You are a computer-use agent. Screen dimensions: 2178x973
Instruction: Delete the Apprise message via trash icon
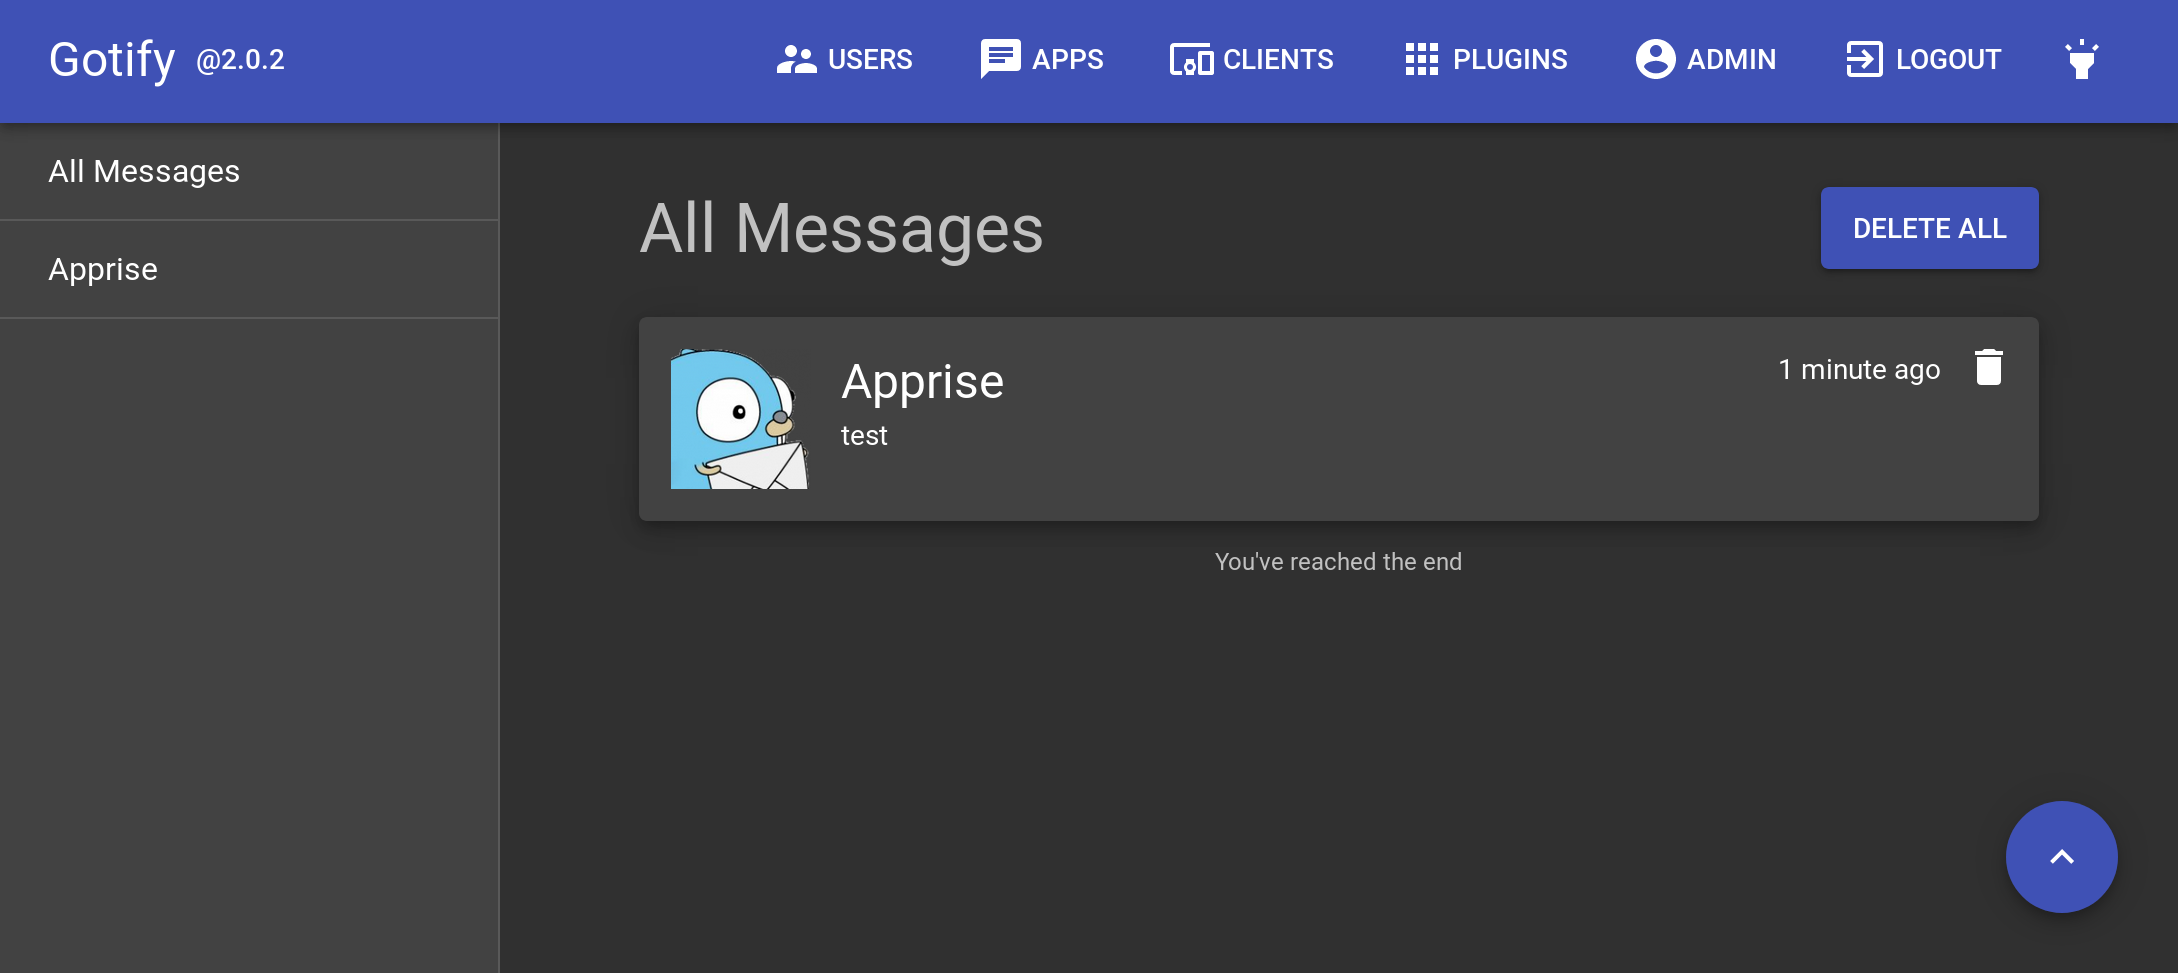tap(1988, 367)
